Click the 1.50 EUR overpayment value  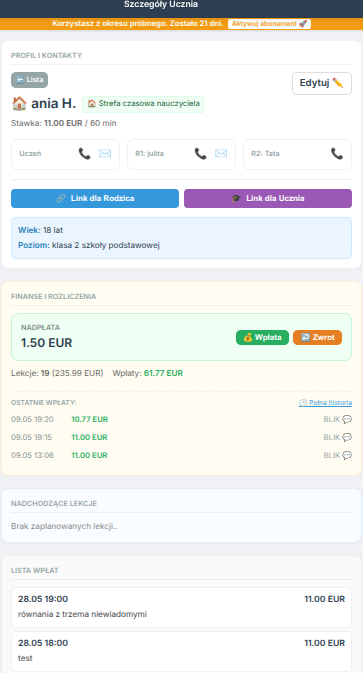click(x=47, y=343)
